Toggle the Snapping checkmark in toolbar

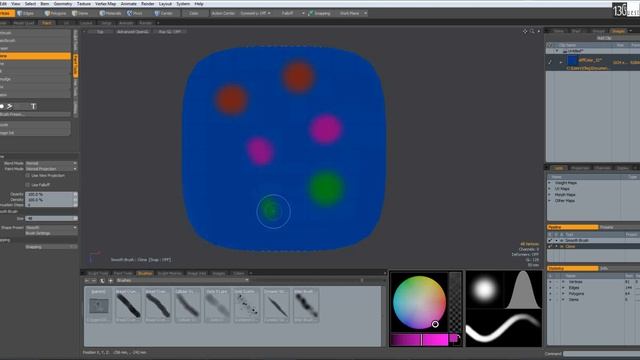[x=311, y=13]
